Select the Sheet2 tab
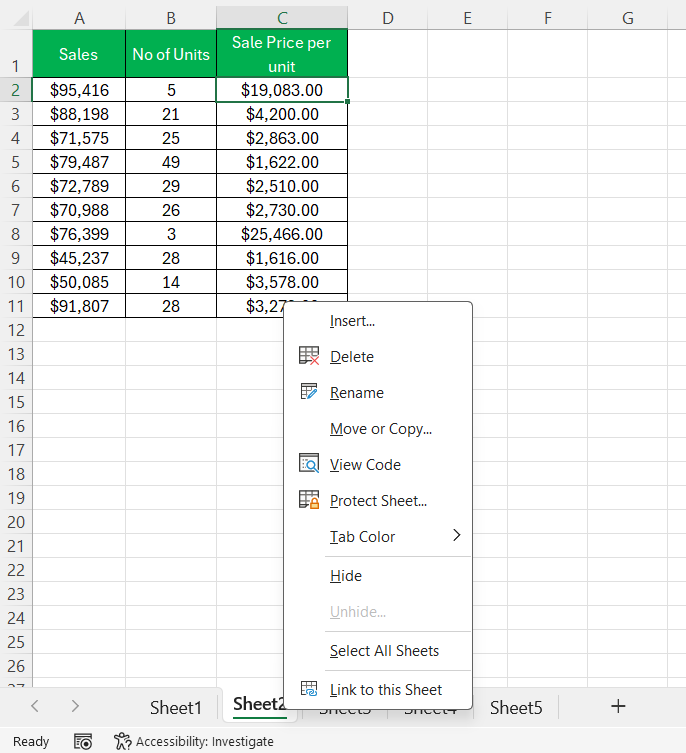This screenshot has height=753, width=686. pos(258,704)
